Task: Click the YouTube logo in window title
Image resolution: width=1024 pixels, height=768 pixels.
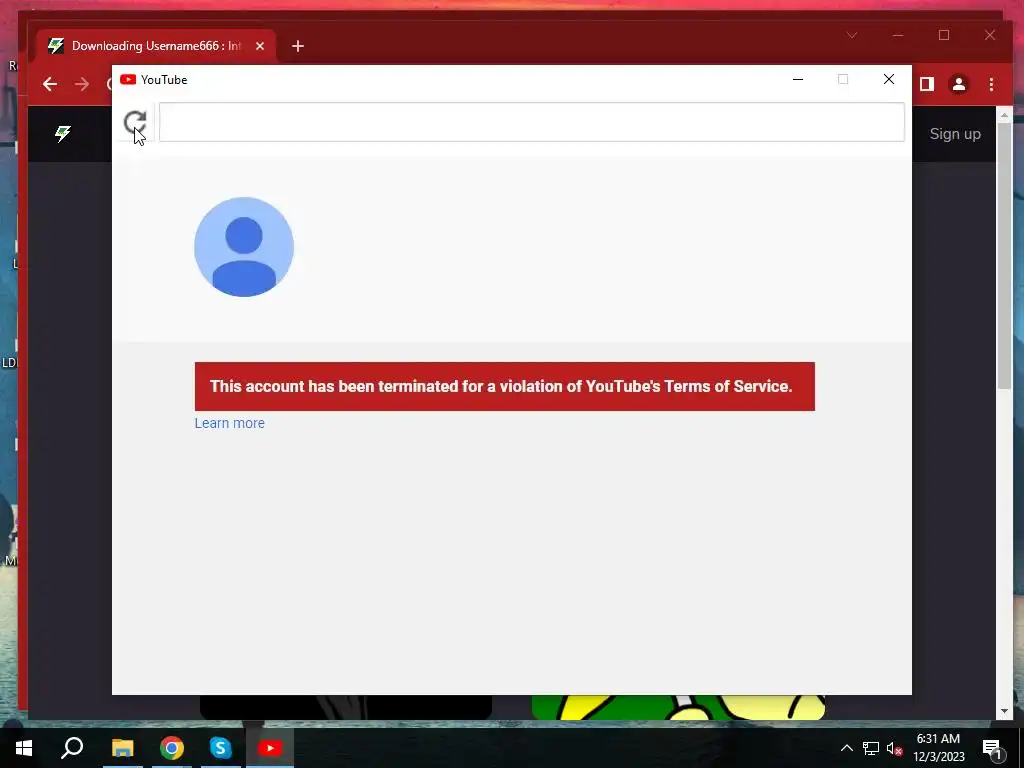Action: point(128,80)
